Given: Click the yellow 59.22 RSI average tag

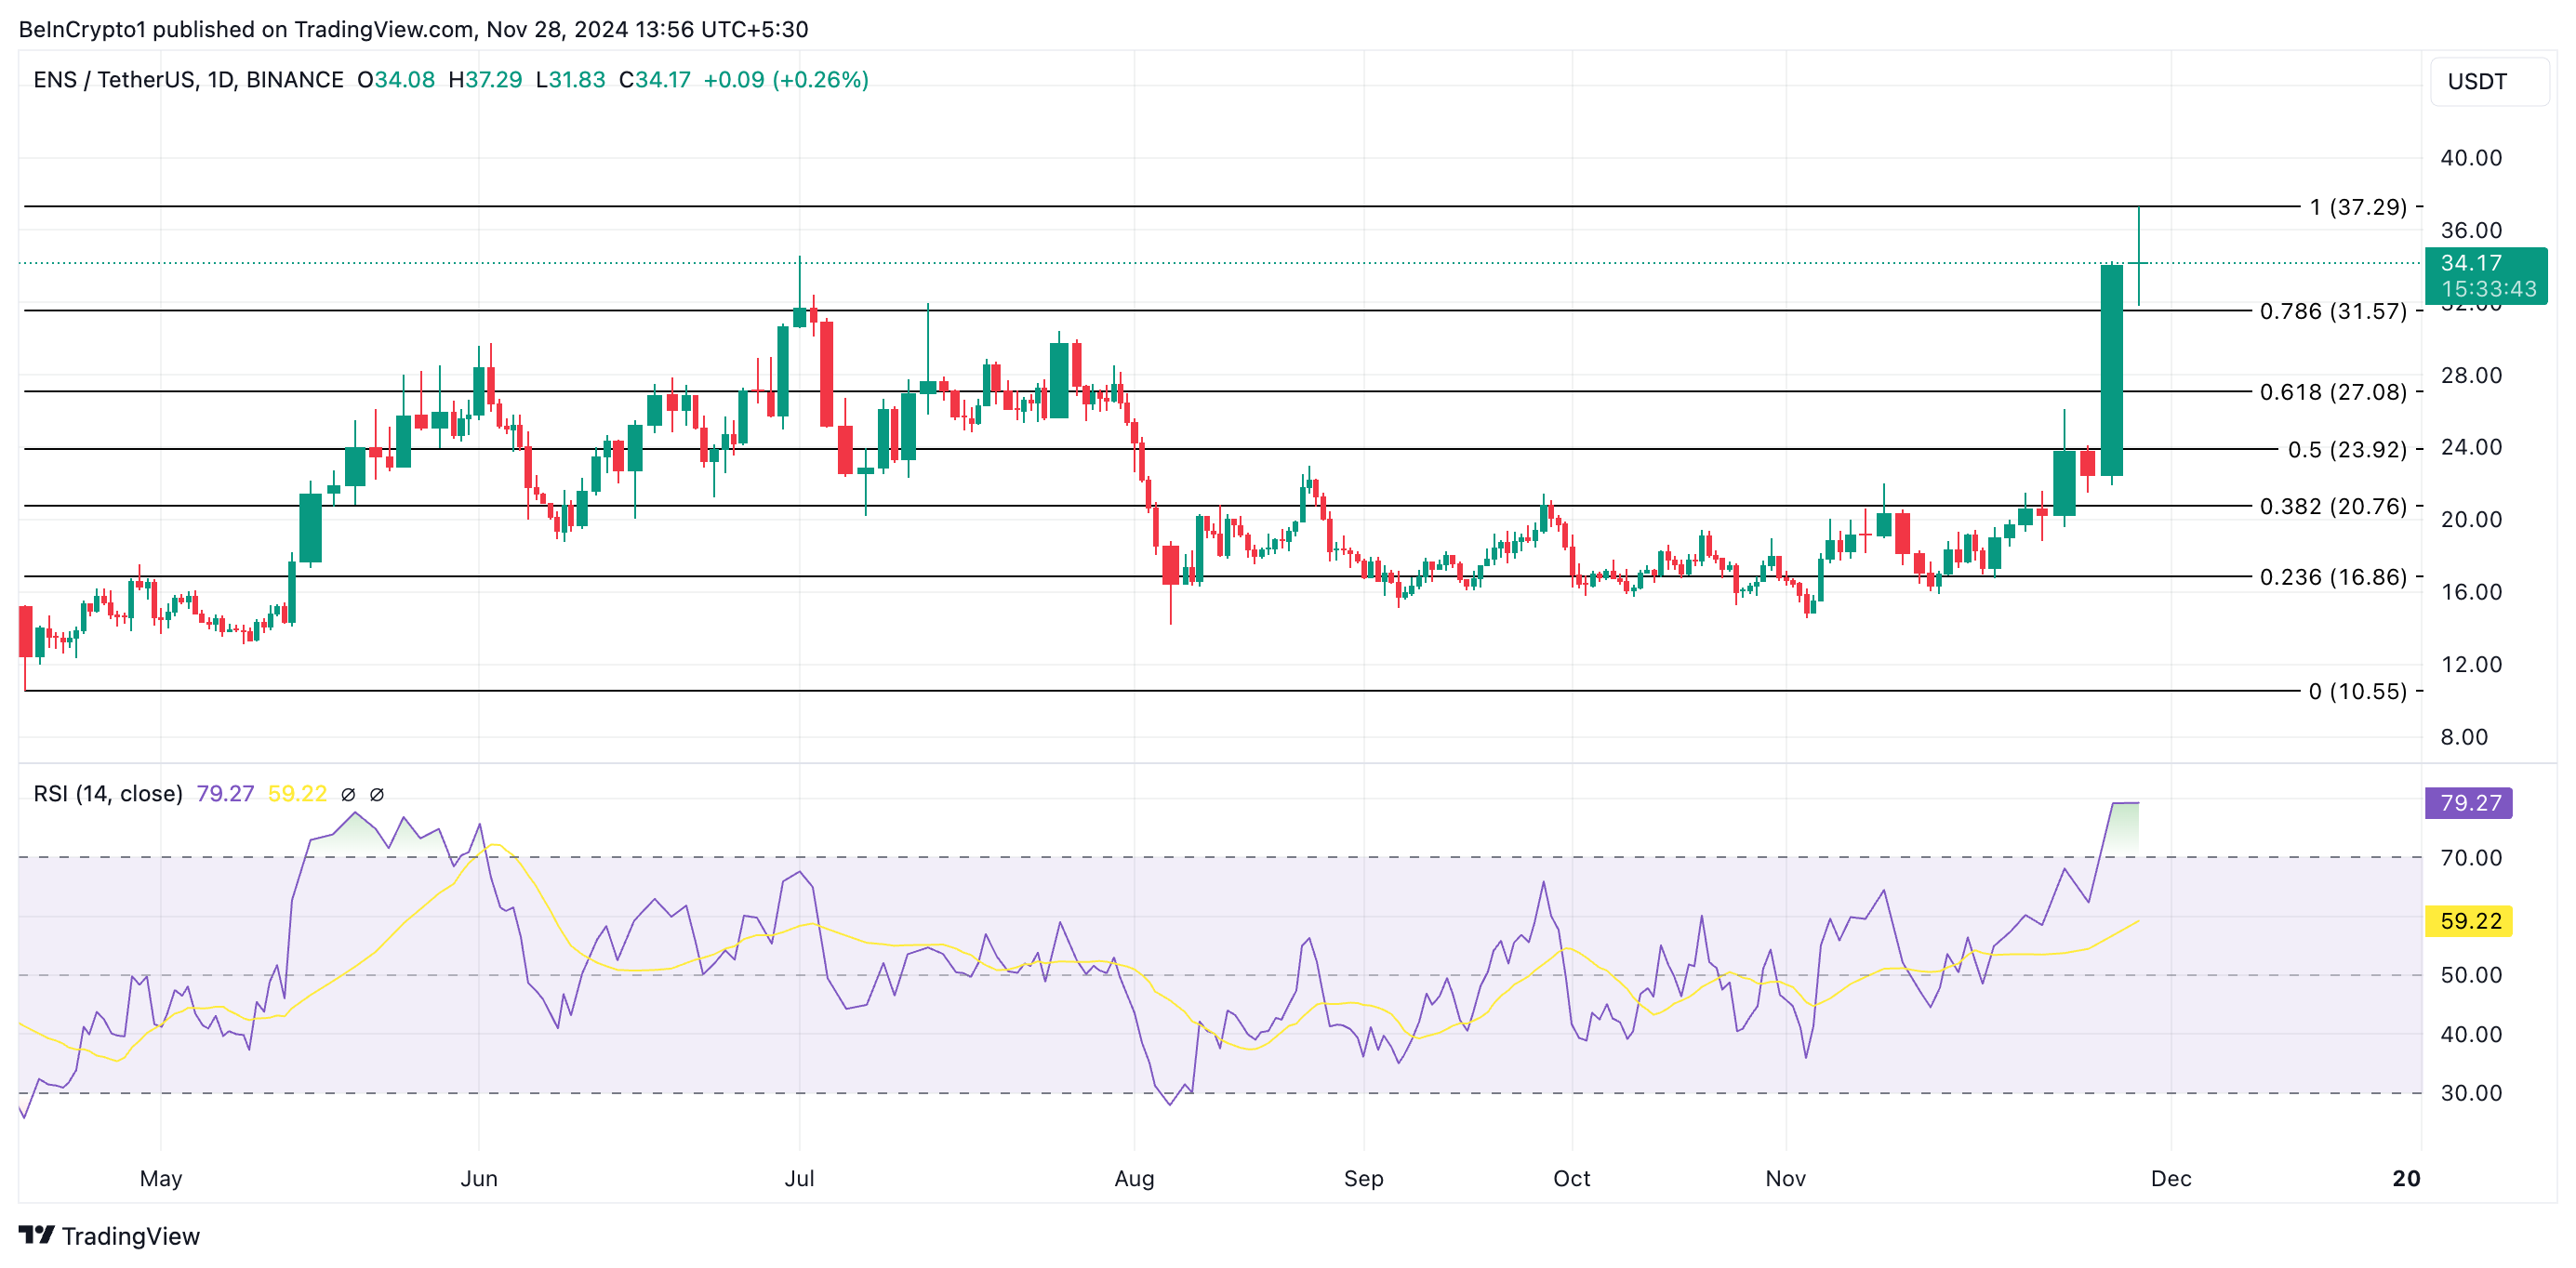Looking at the screenshot, I should [x=2468, y=921].
